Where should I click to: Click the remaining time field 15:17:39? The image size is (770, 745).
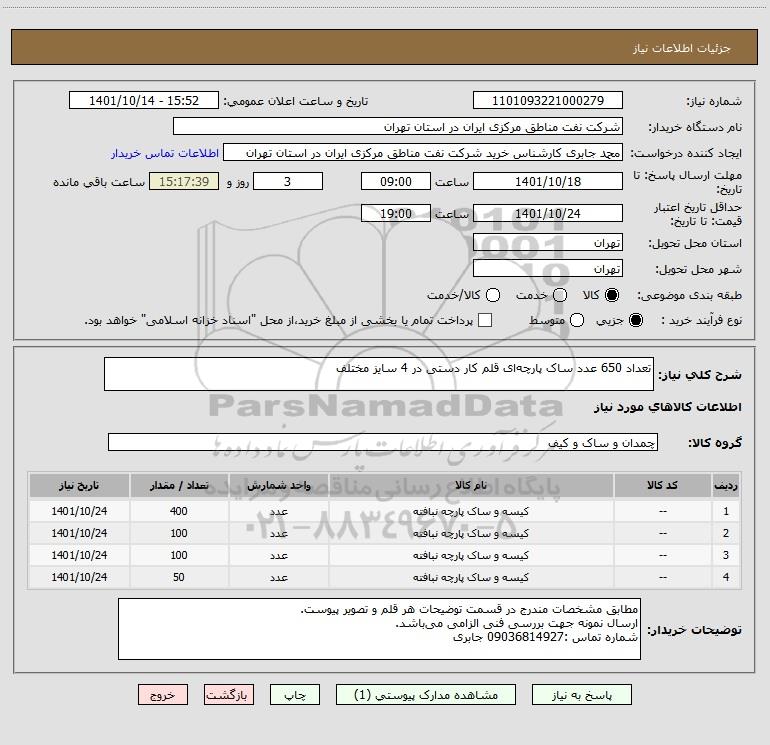click(184, 181)
